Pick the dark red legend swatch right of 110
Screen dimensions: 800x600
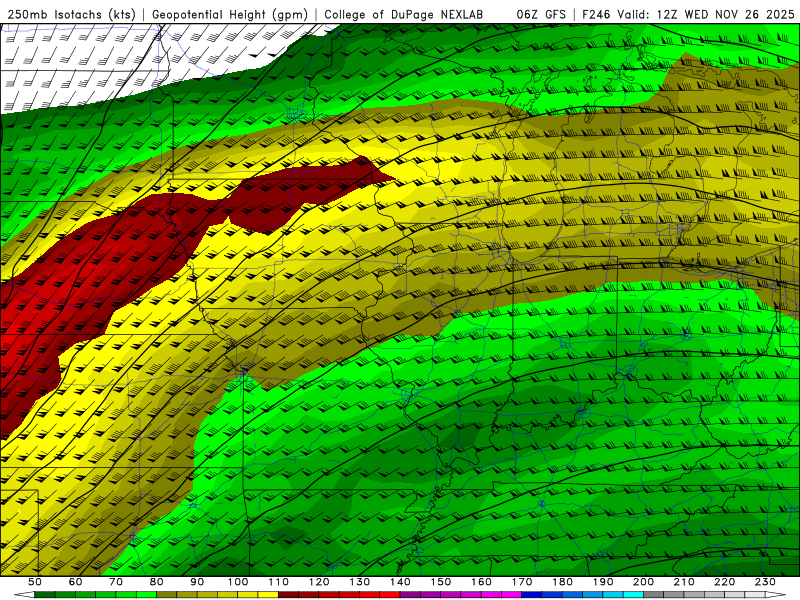[288, 595]
